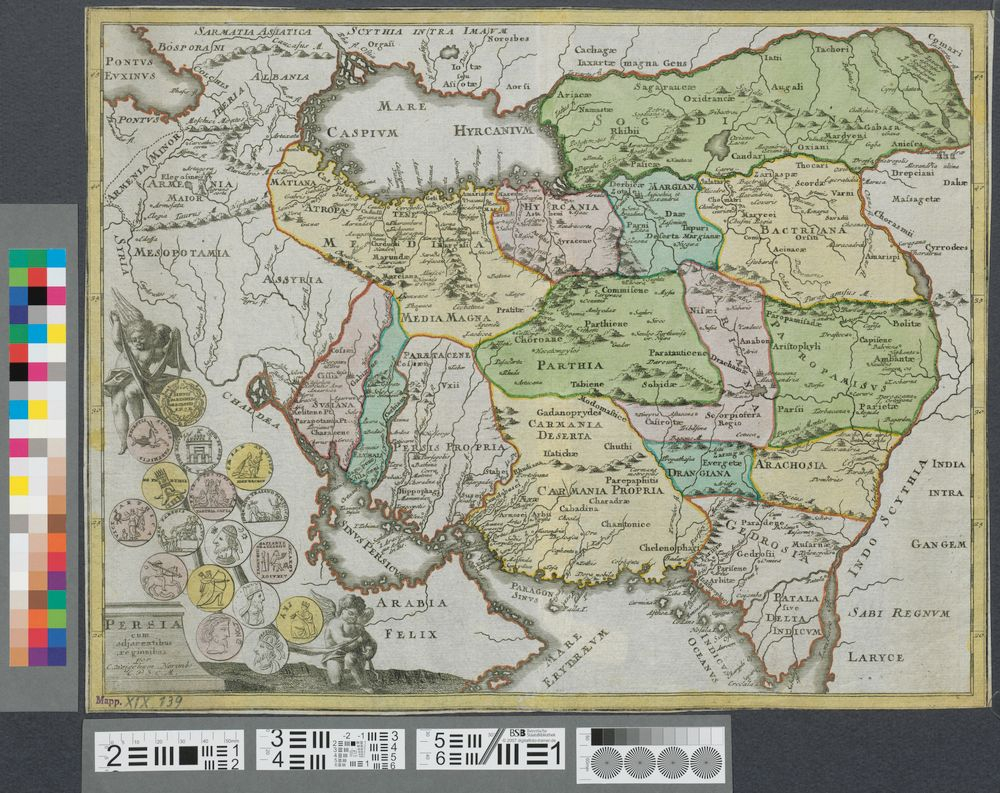The image size is (1000, 793).
Task: Click the "Oxidrancae" label
Action: (709, 99)
